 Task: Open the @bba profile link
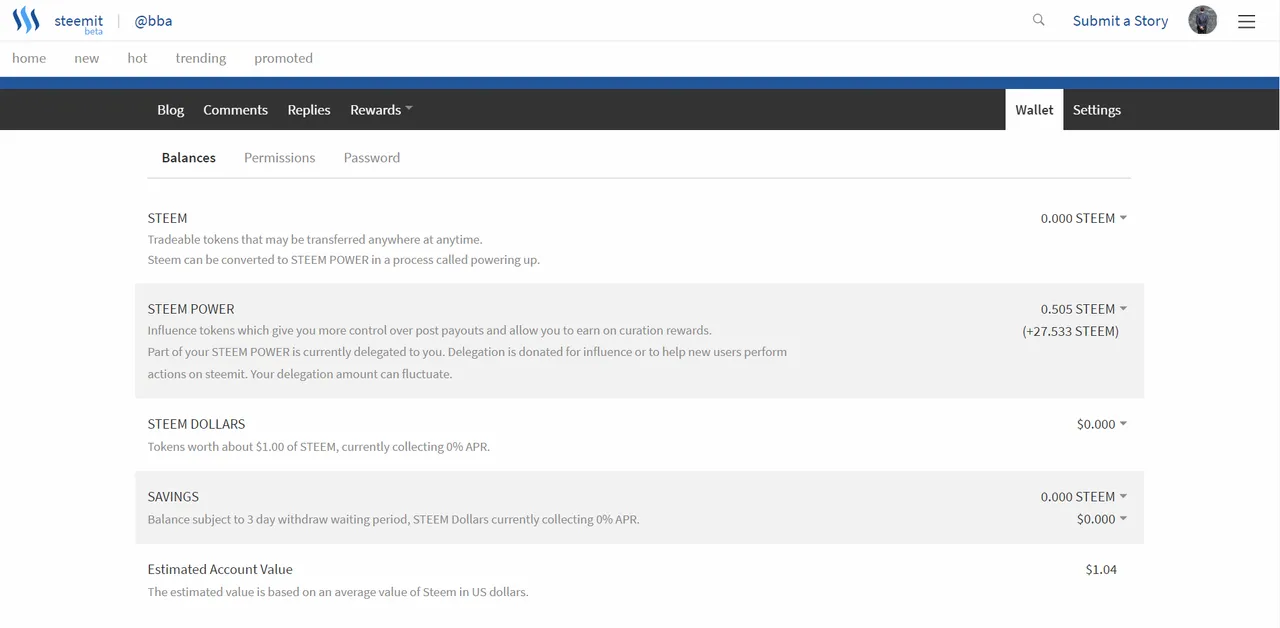click(153, 21)
